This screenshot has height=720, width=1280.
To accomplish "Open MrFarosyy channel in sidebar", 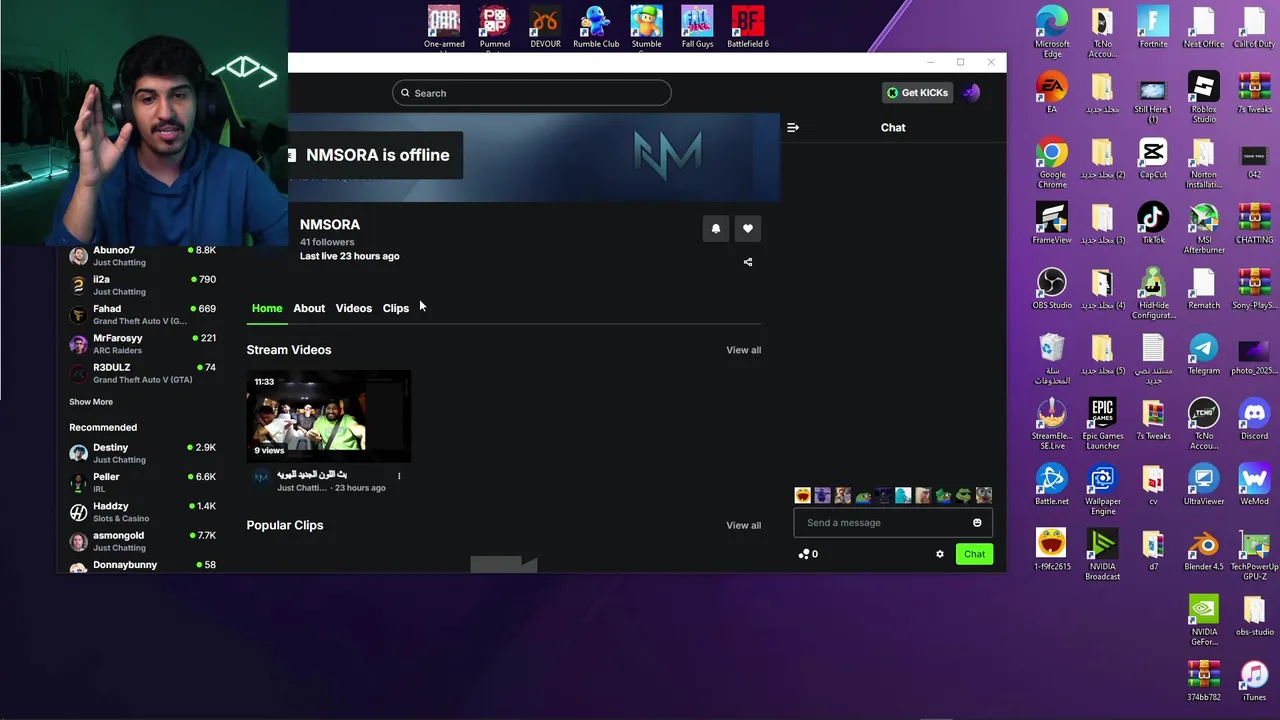I will pyautogui.click(x=142, y=344).
